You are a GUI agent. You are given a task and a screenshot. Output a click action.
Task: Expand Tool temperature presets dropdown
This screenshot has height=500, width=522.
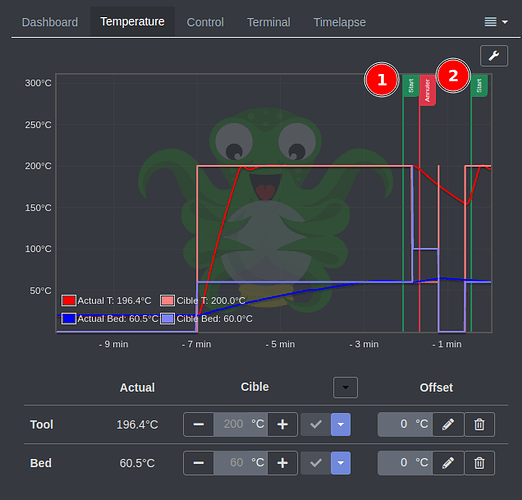pos(341,424)
